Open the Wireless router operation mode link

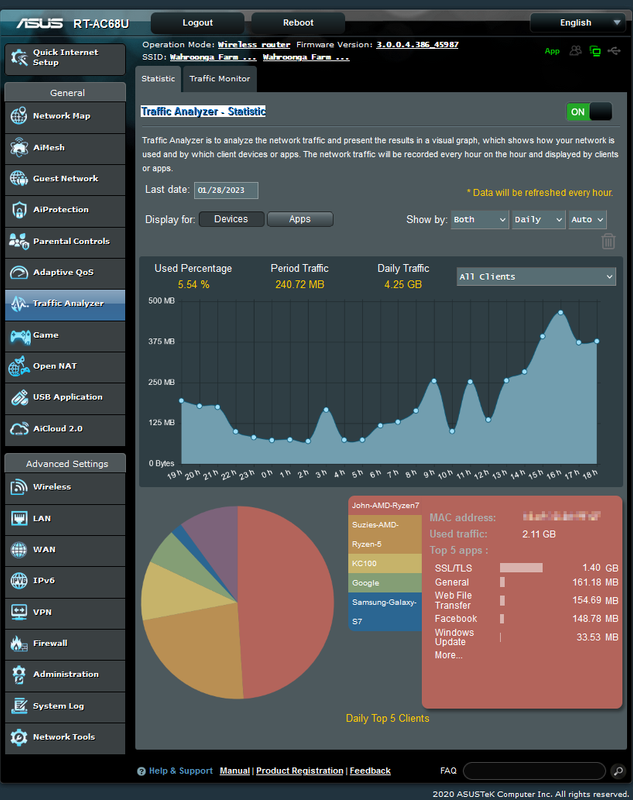[254, 44]
